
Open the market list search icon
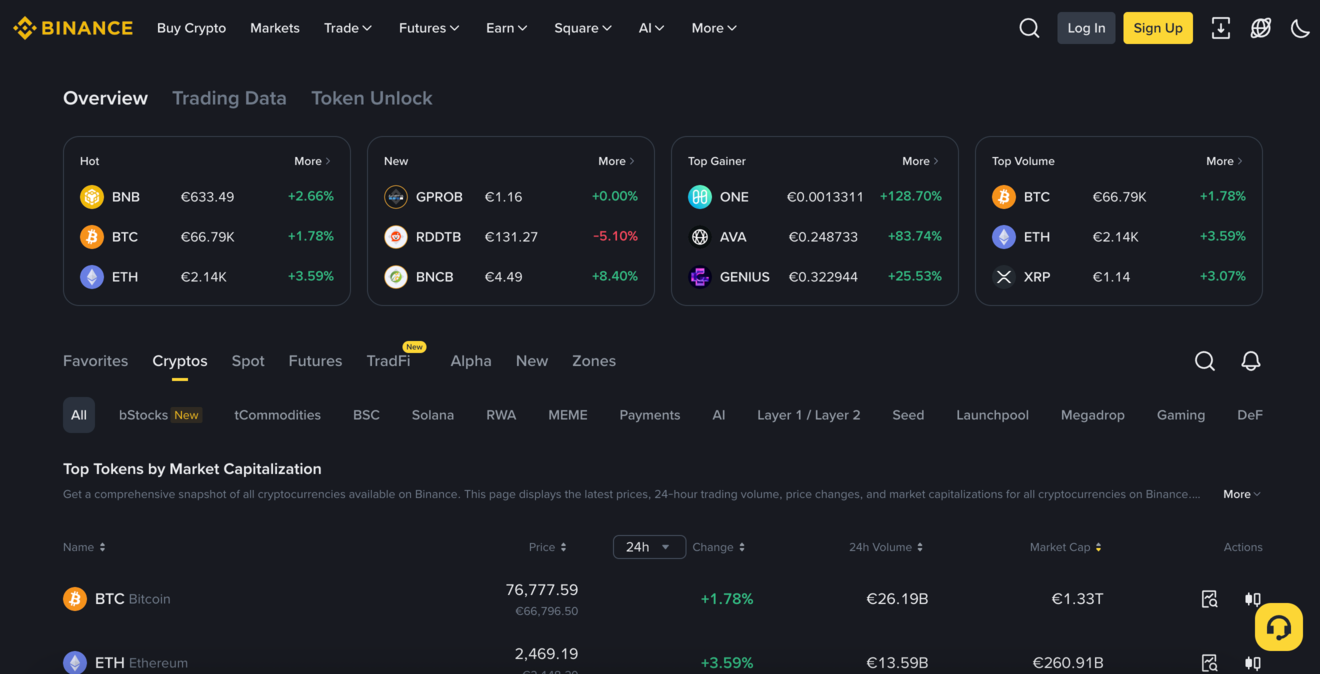point(1205,361)
